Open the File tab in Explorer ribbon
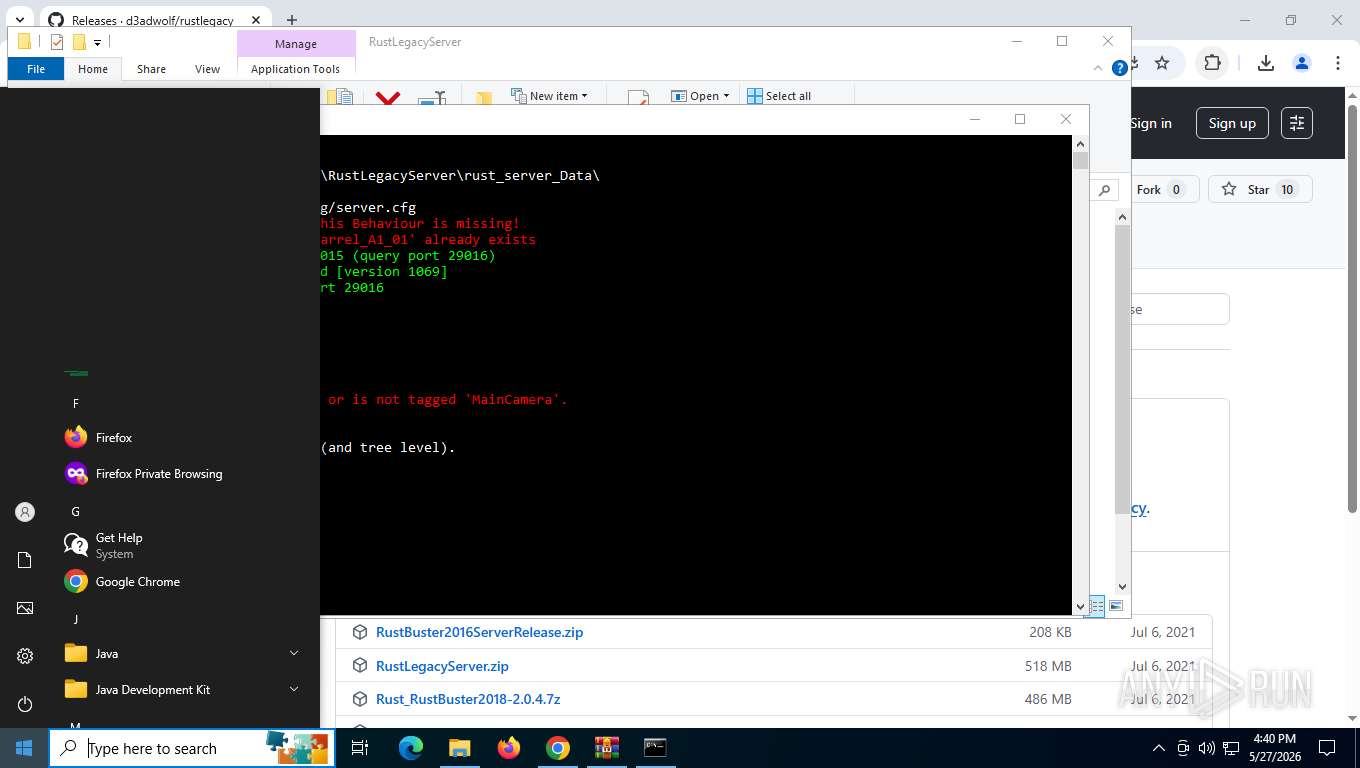The width and height of the screenshot is (1360, 768). tap(36, 69)
